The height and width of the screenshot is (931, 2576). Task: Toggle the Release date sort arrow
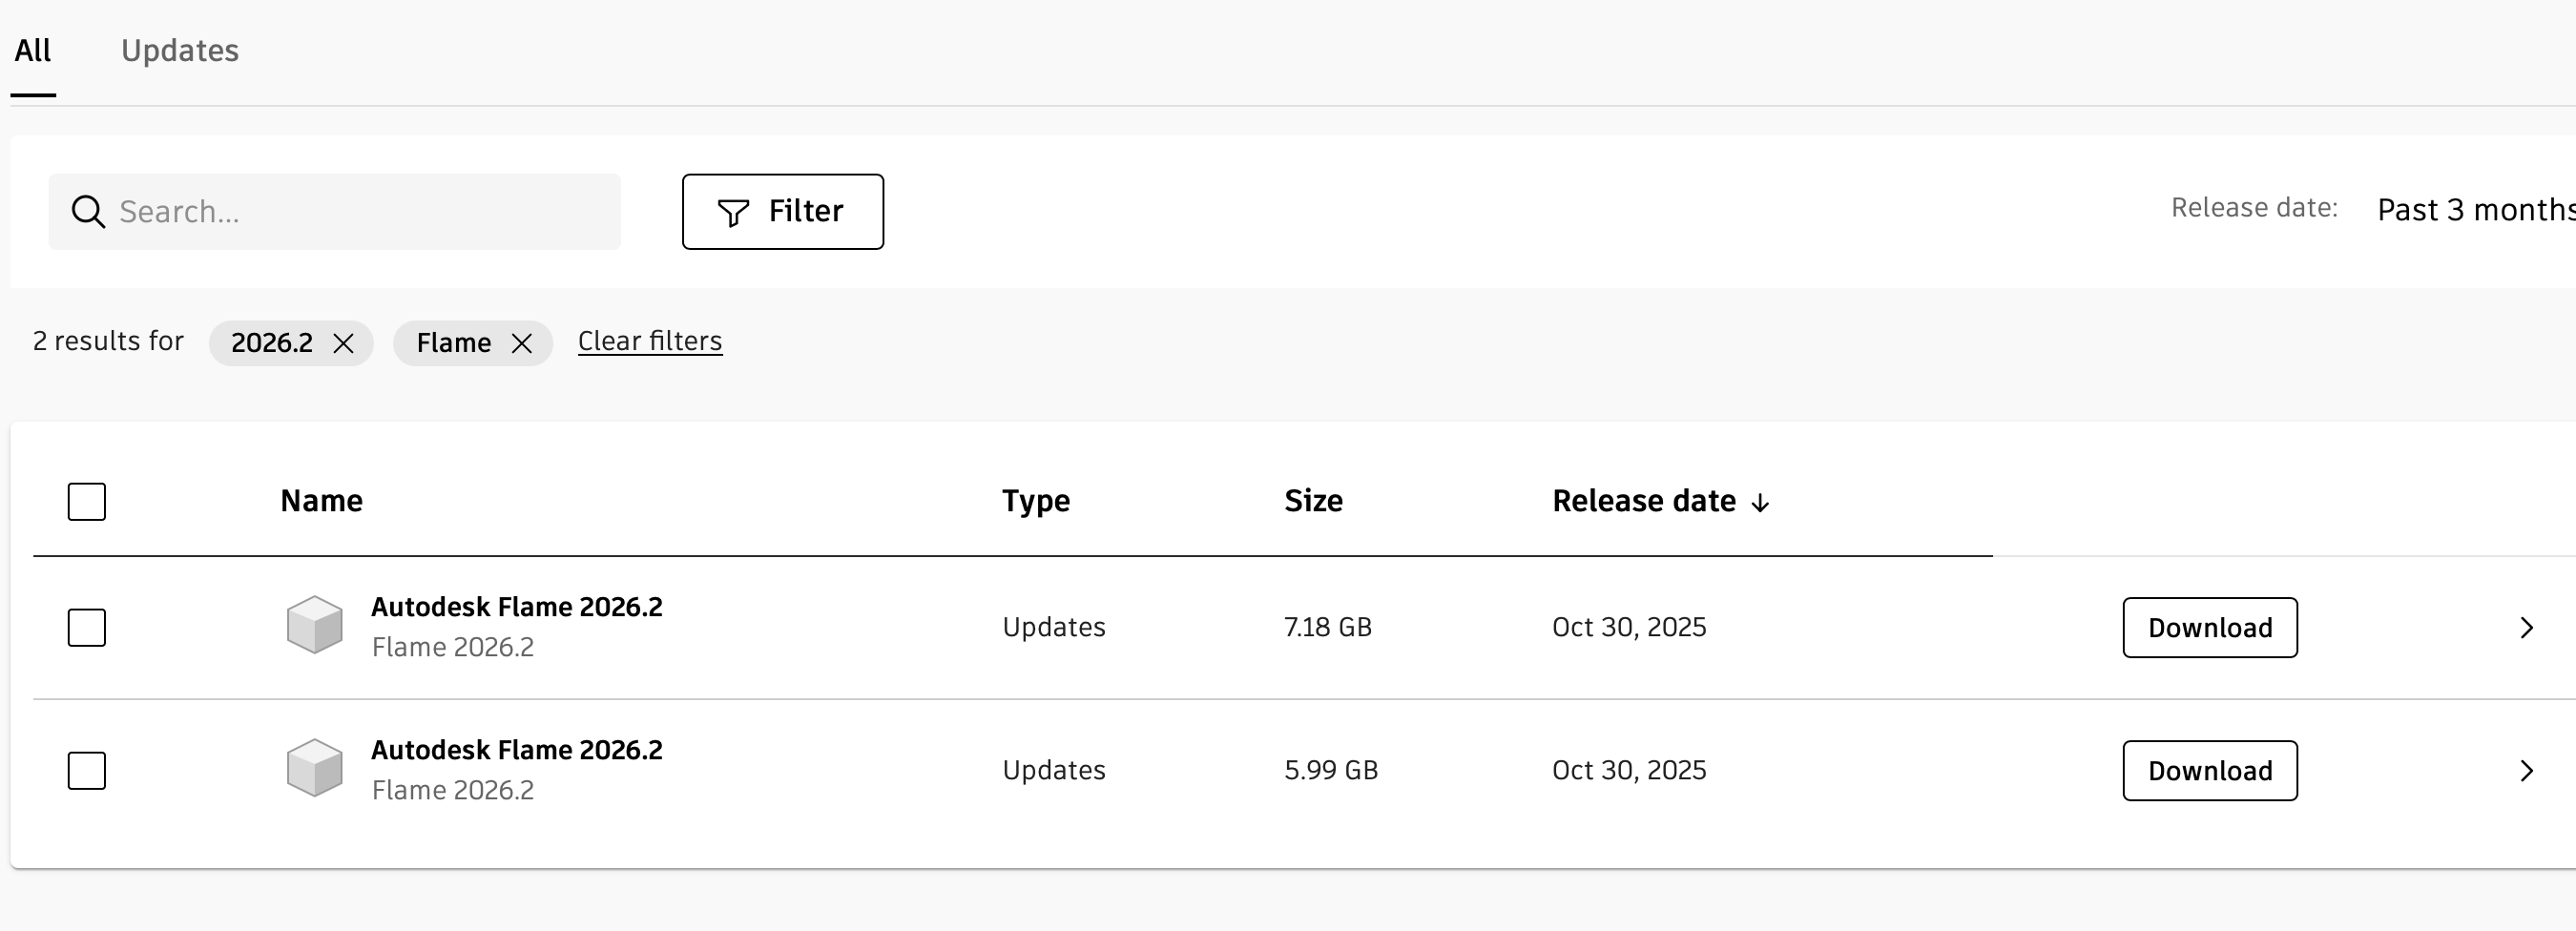[x=1760, y=502]
